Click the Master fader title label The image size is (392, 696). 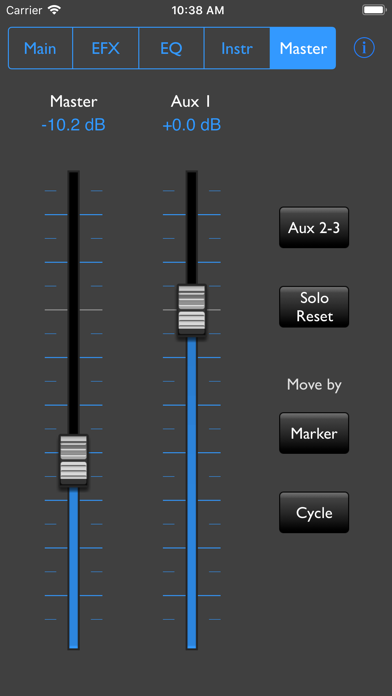click(x=73, y=101)
